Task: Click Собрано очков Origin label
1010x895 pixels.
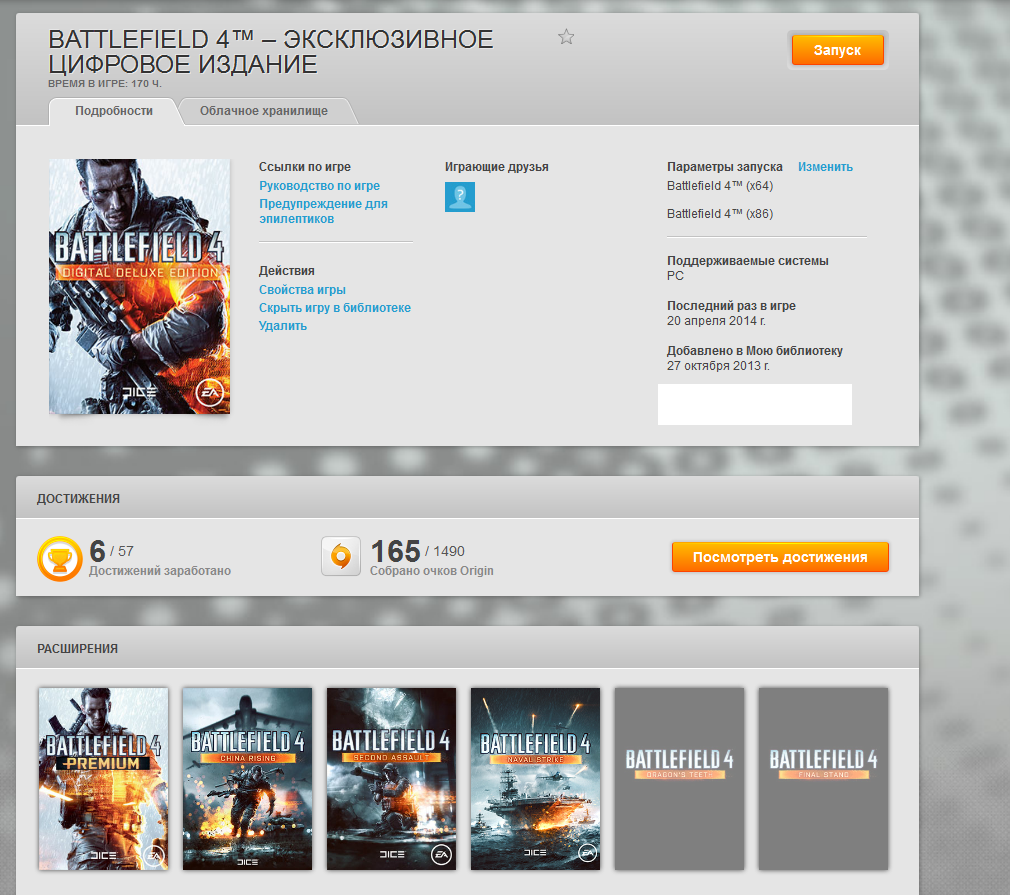Action: coord(432,571)
